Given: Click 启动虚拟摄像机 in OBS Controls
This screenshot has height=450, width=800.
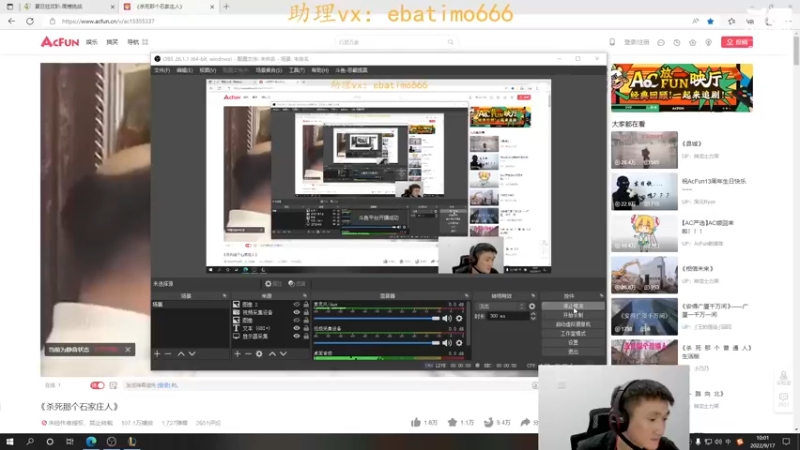Looking at the screenshot, I should (573, 324).
